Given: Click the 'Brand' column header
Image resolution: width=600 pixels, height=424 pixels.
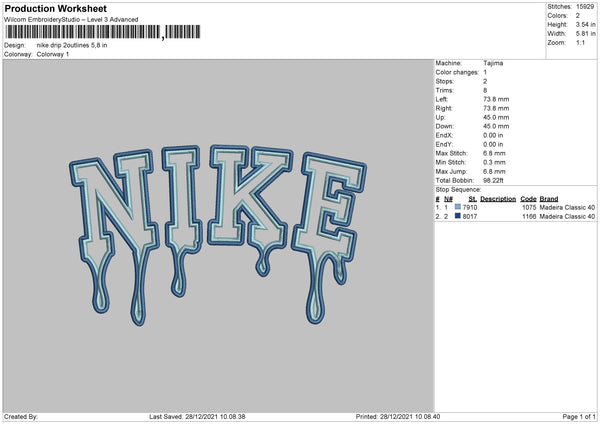Looking at the screenshot, I should [x=549, y=199].
